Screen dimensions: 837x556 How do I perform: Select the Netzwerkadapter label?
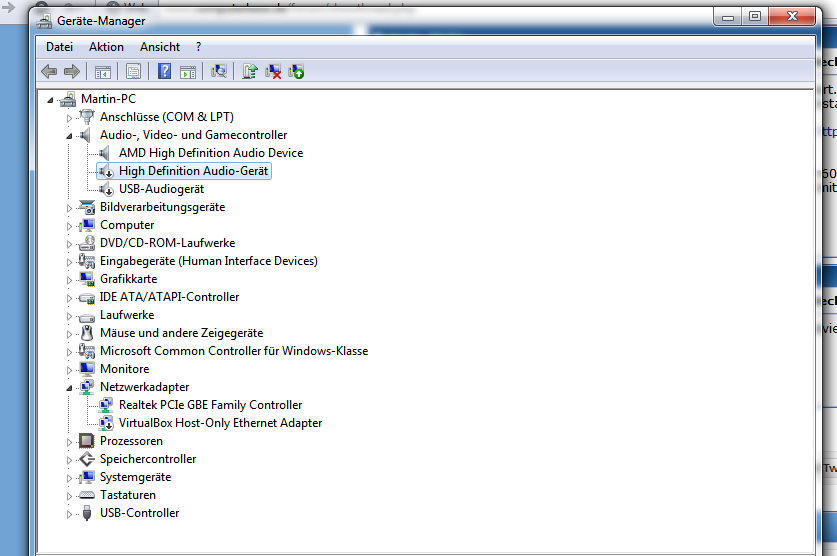(x=145, y=387)
